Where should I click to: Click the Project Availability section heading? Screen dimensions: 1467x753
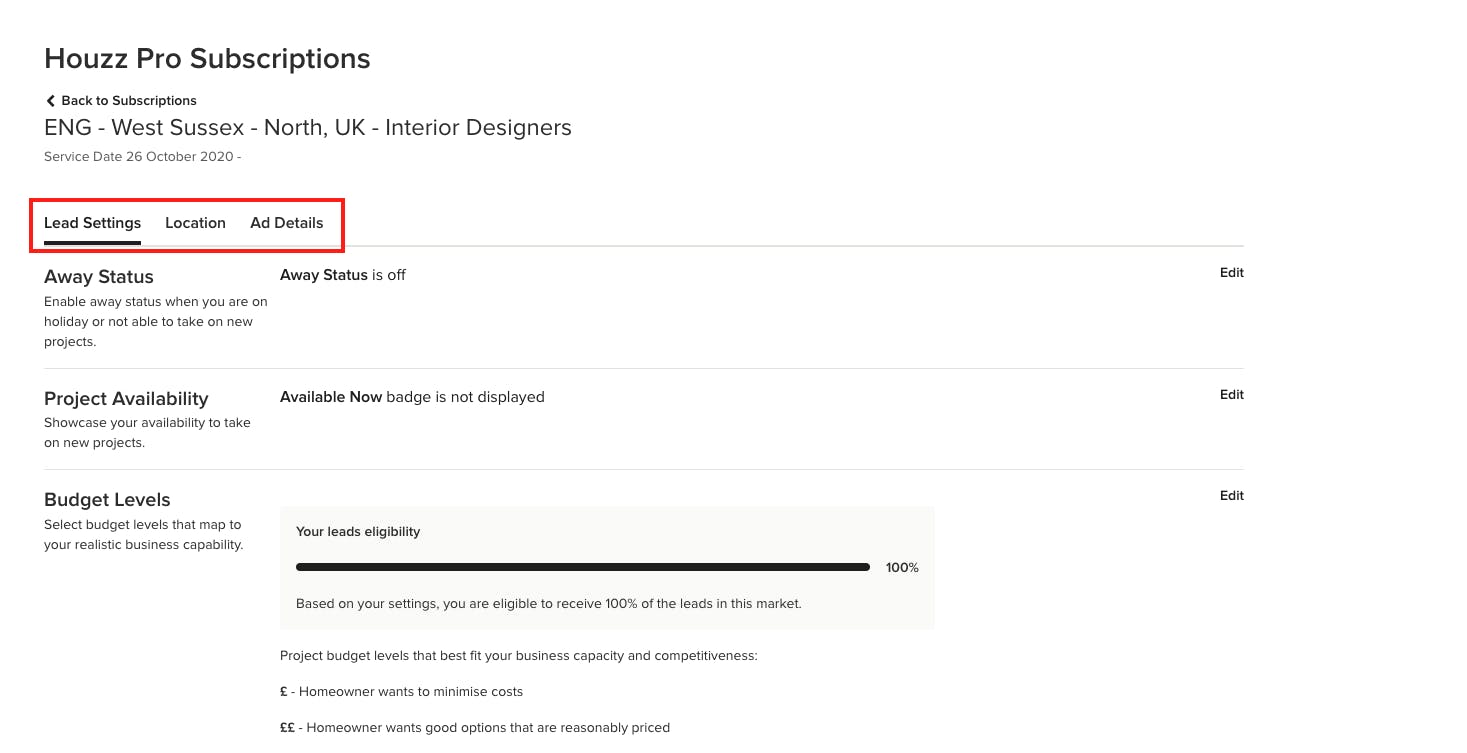pyautogui.click(x=126, y=399)
